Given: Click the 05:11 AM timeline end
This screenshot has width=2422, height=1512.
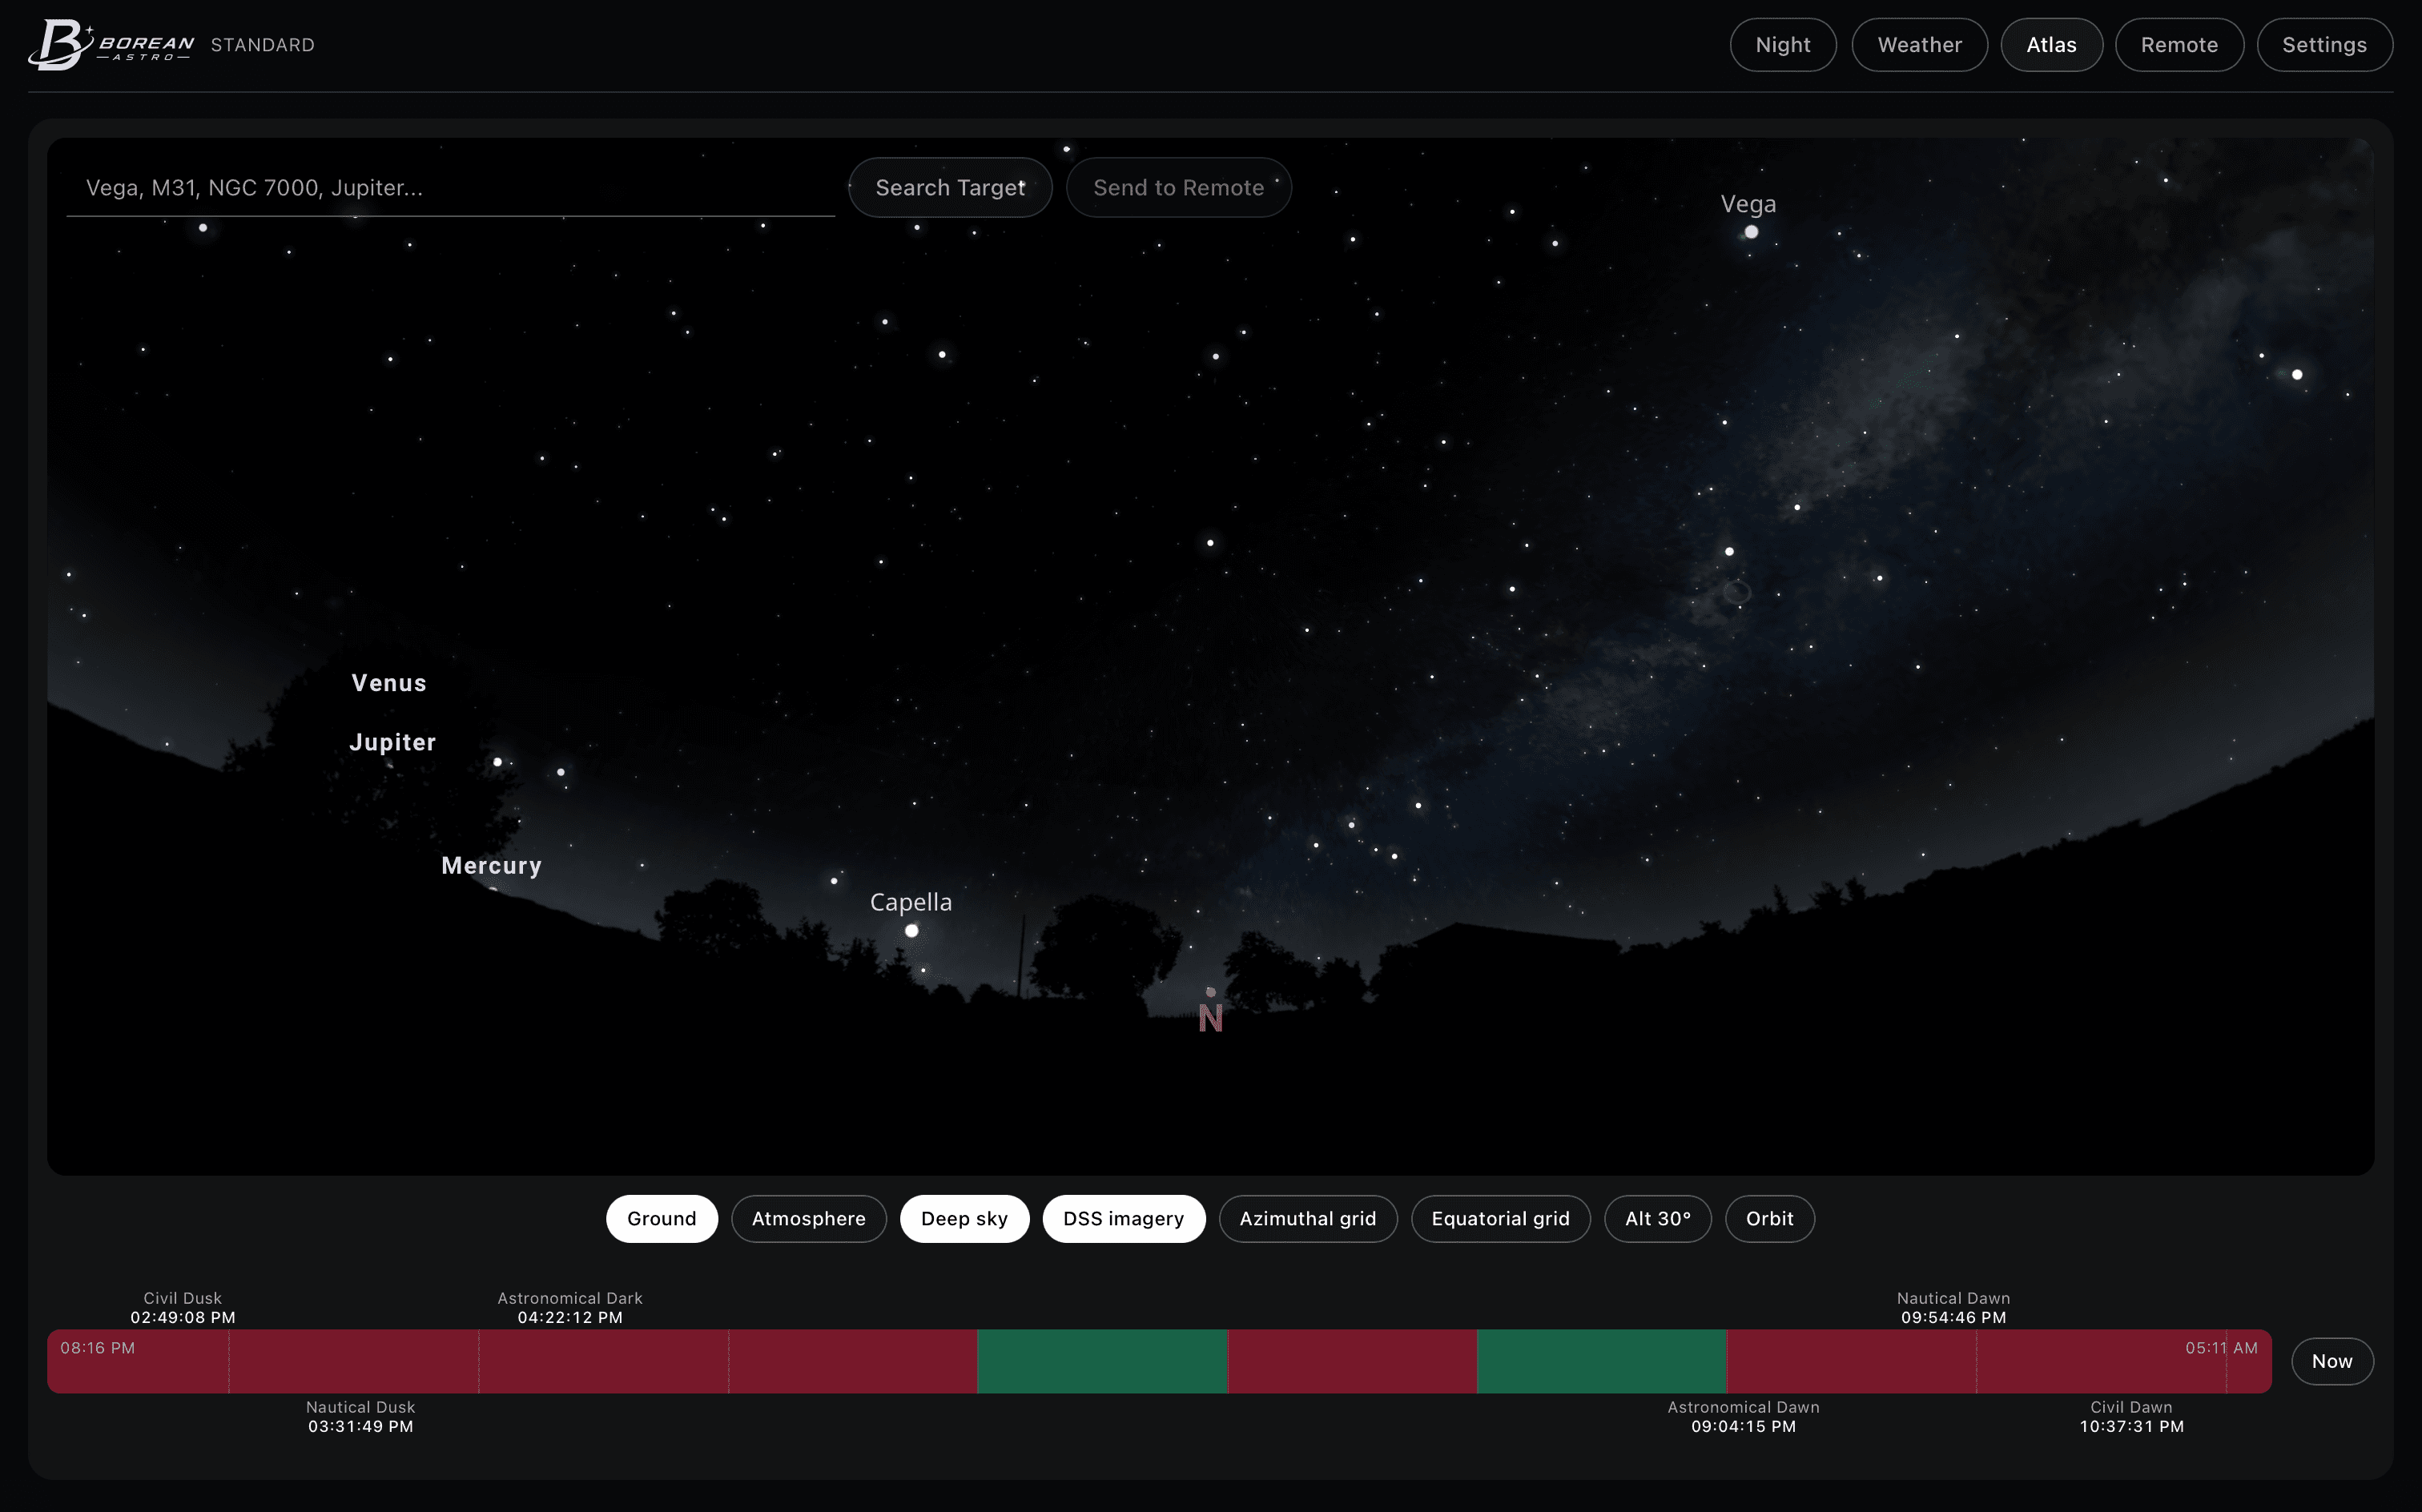Looking at the screenshot, I should pos(2221,1348).
